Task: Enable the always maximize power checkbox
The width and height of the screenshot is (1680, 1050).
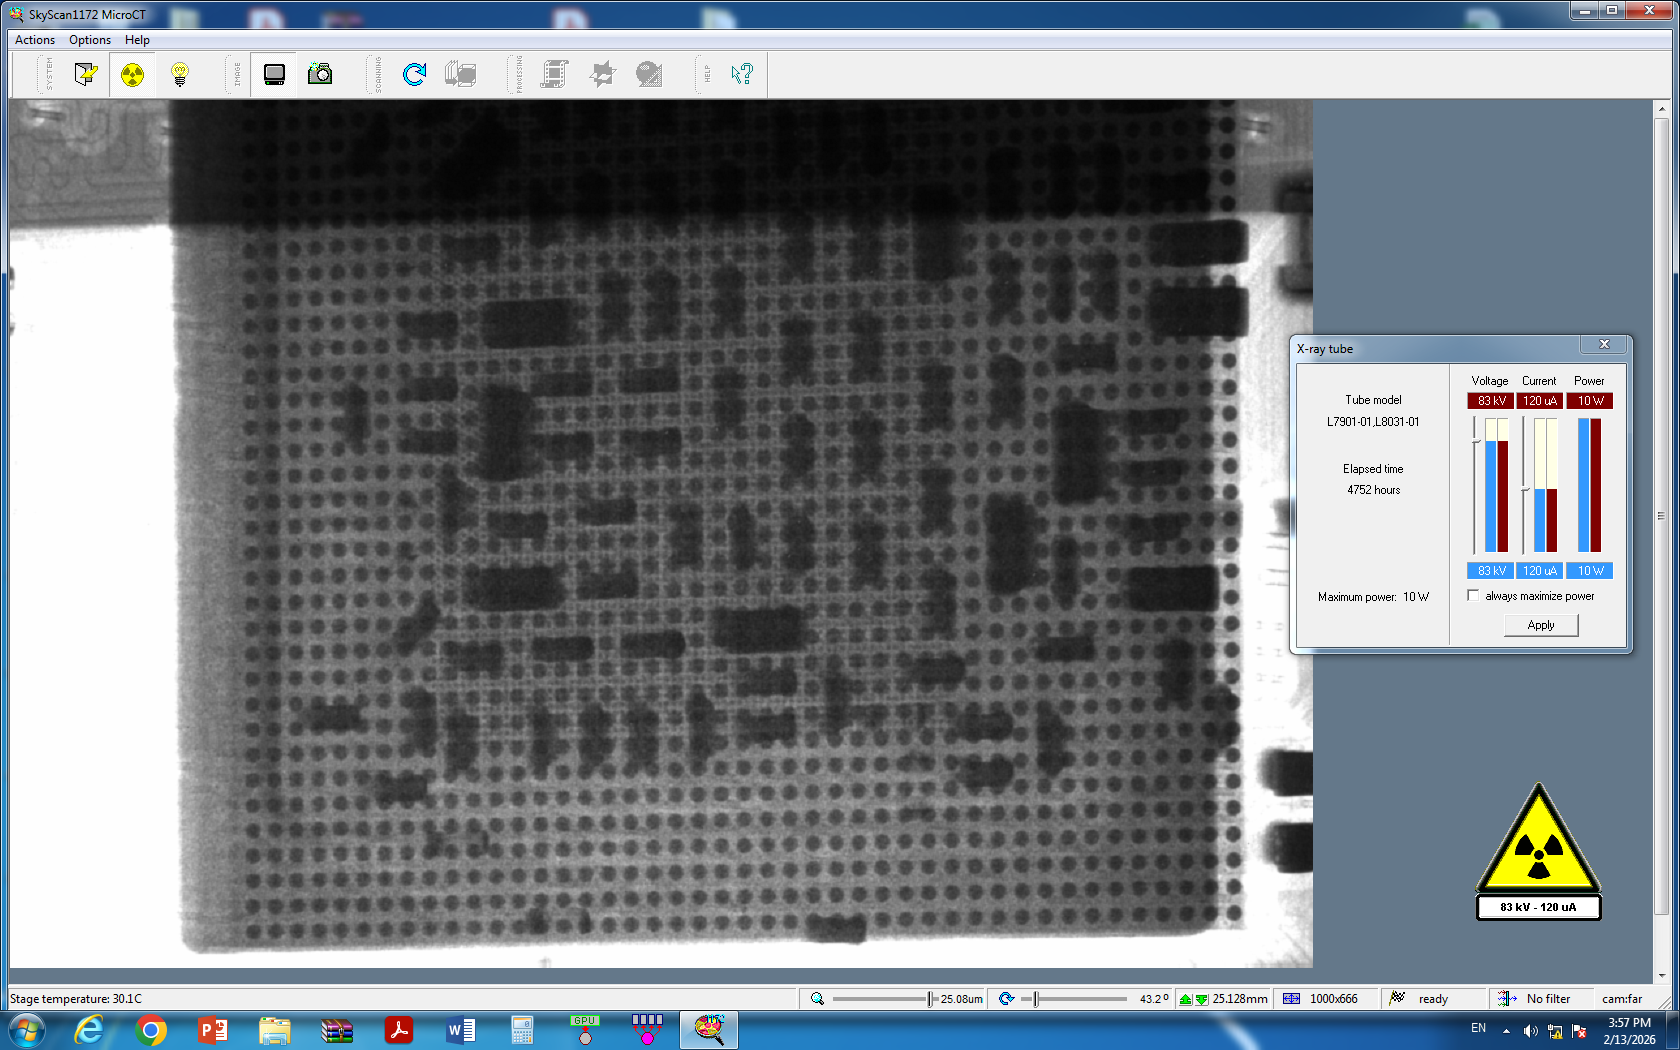Action: point(1473,596)
